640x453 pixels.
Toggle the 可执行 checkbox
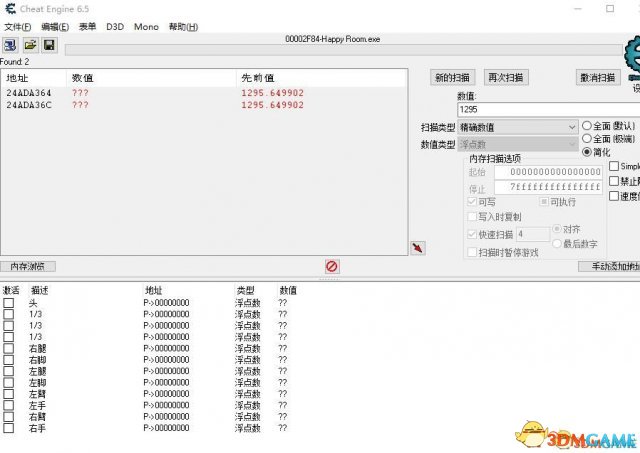click(x=544, y=202)
